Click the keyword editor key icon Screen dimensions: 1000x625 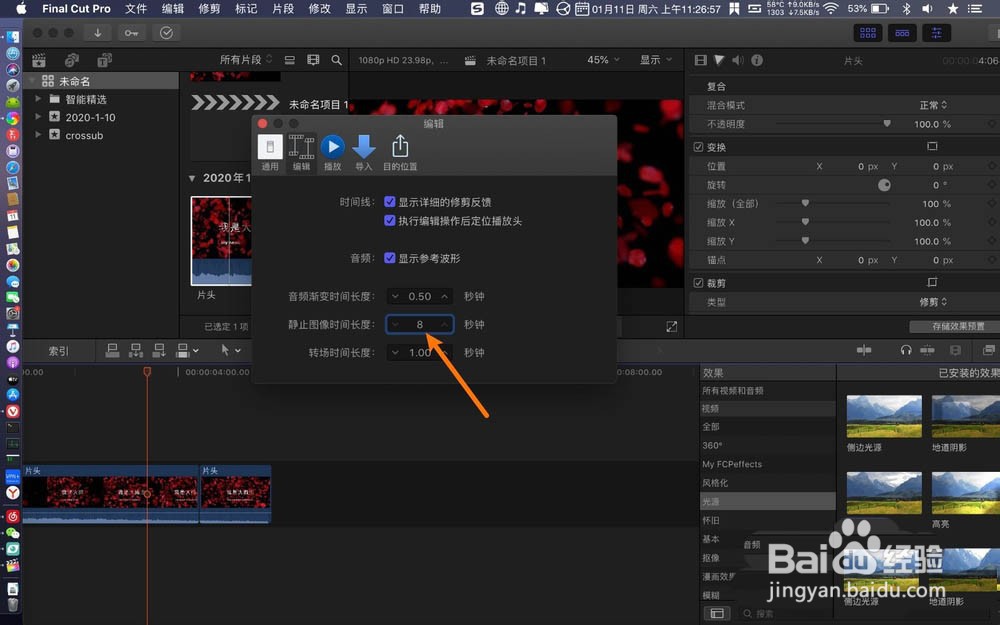[x=131, y=33]
